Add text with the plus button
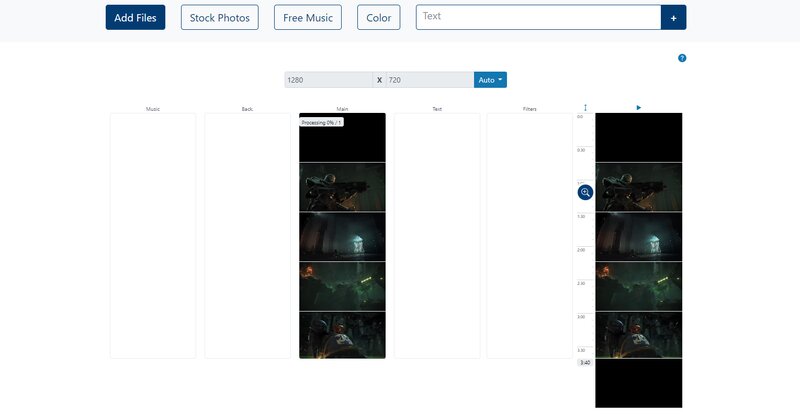The width and height of the screenshot is (800, 414). pos(673,17)
